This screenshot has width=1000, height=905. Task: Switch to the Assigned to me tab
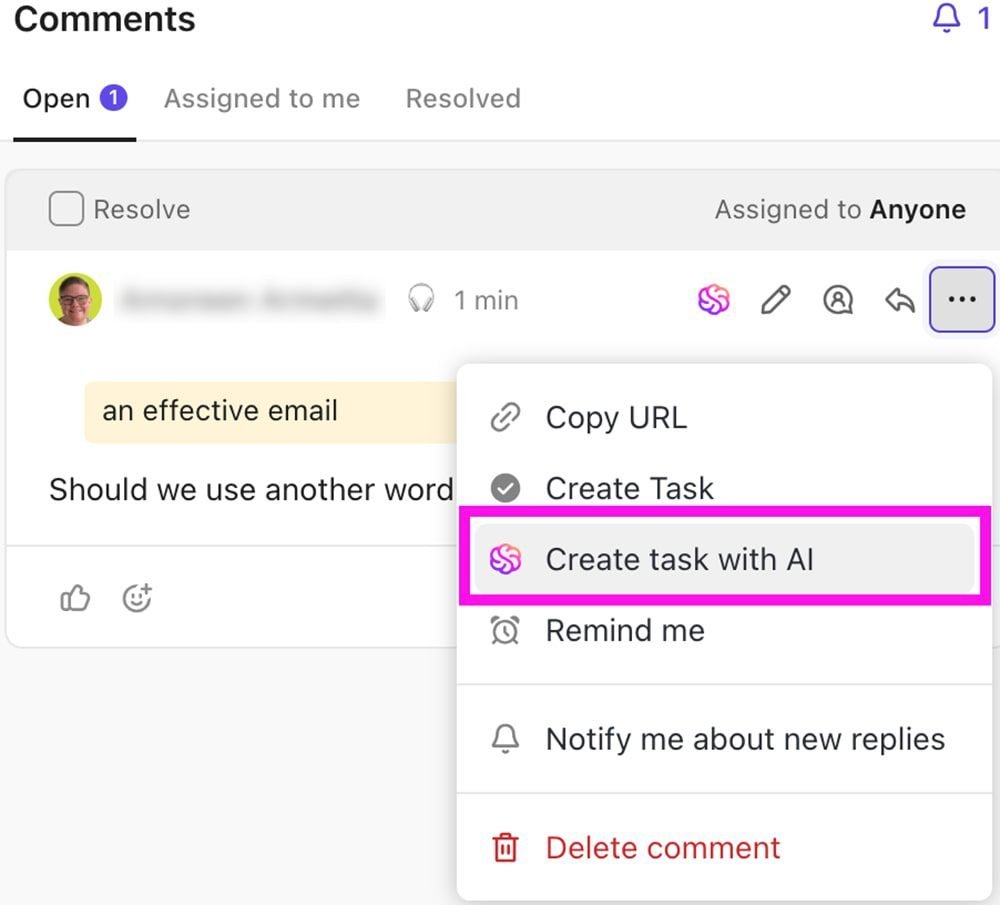pos(262,99)
